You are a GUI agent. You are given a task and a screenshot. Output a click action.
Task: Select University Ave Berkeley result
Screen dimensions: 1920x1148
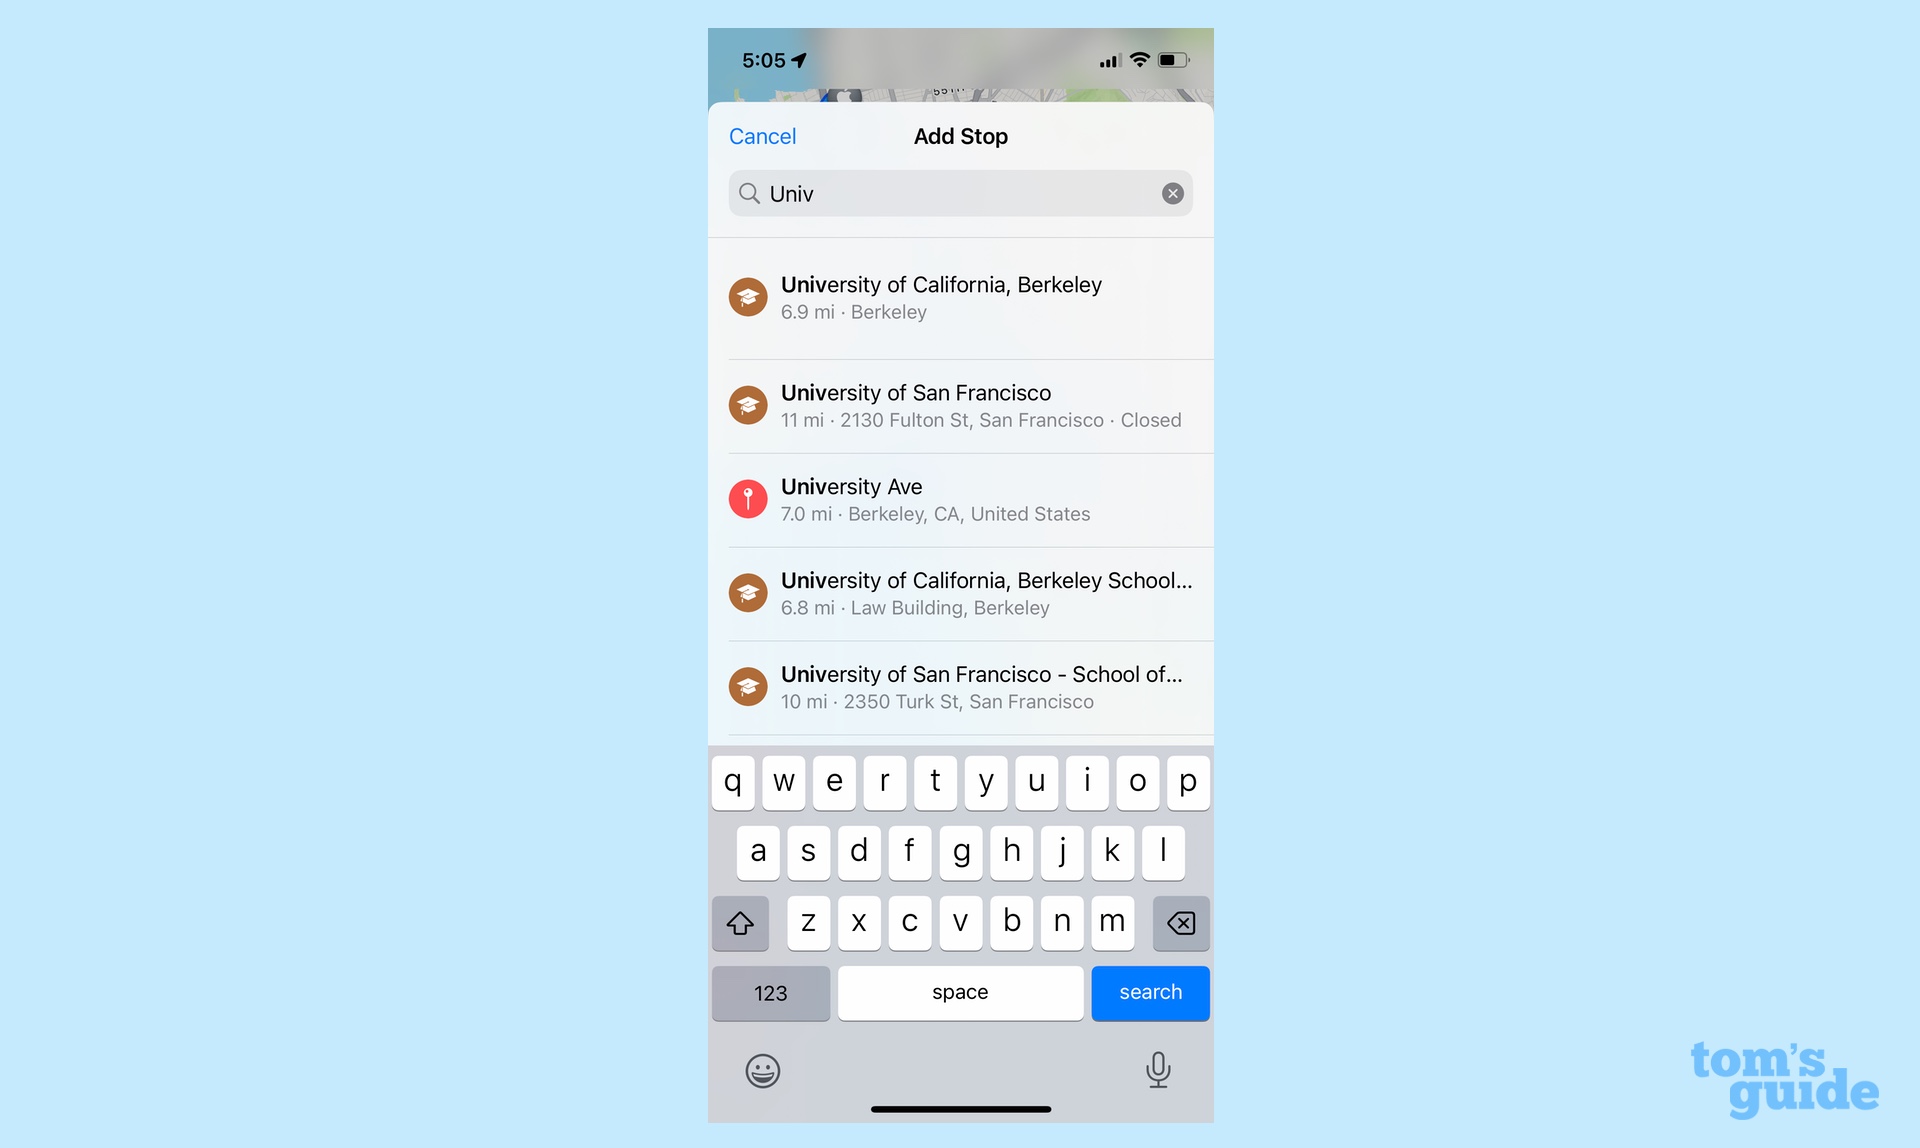(961, 499)
